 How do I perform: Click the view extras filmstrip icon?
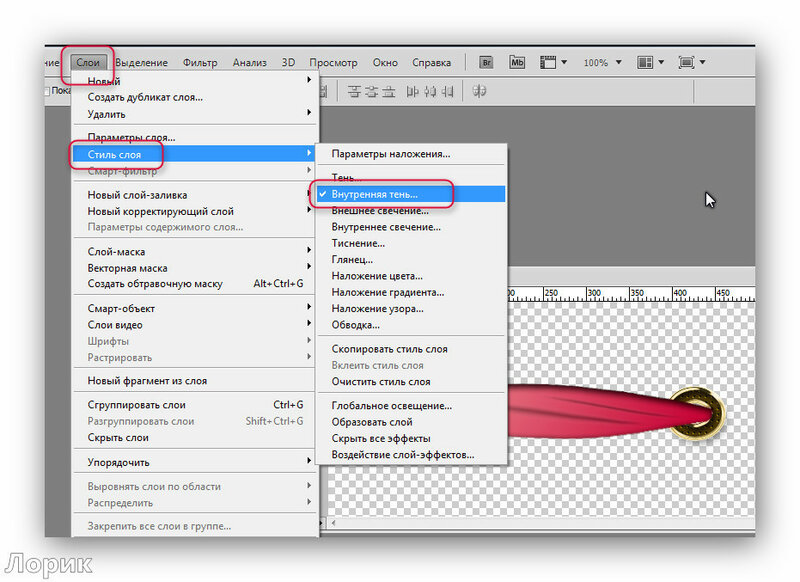(548, 62)
